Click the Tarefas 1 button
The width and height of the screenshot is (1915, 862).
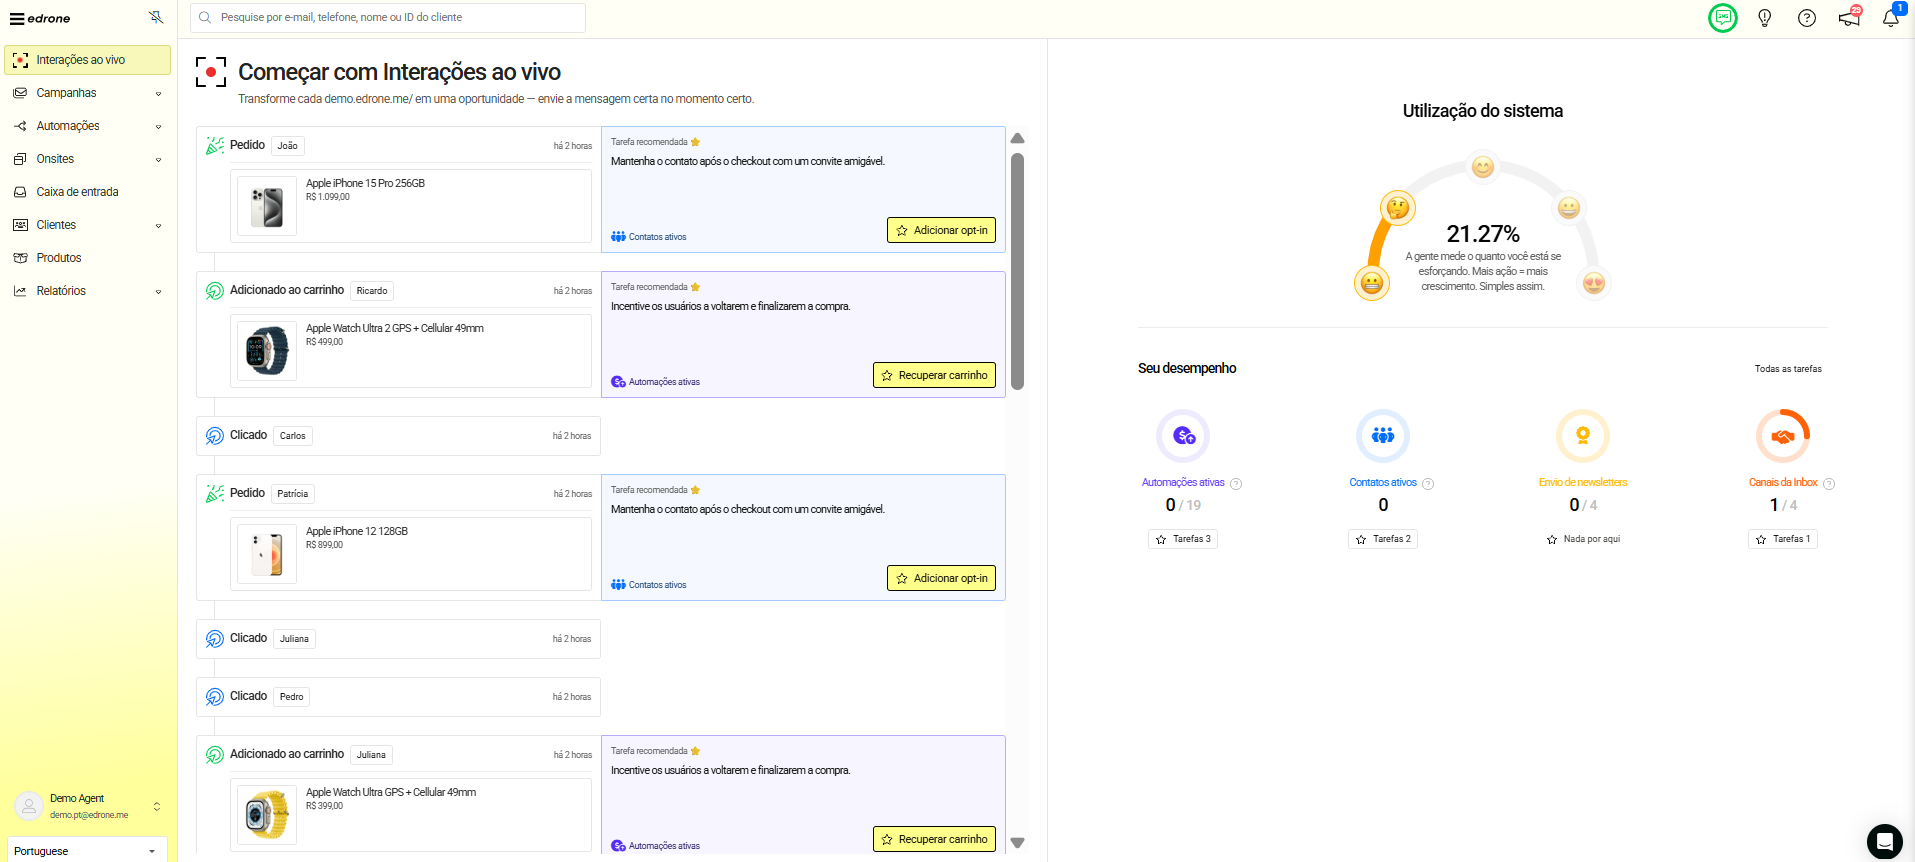[1783, 539]
